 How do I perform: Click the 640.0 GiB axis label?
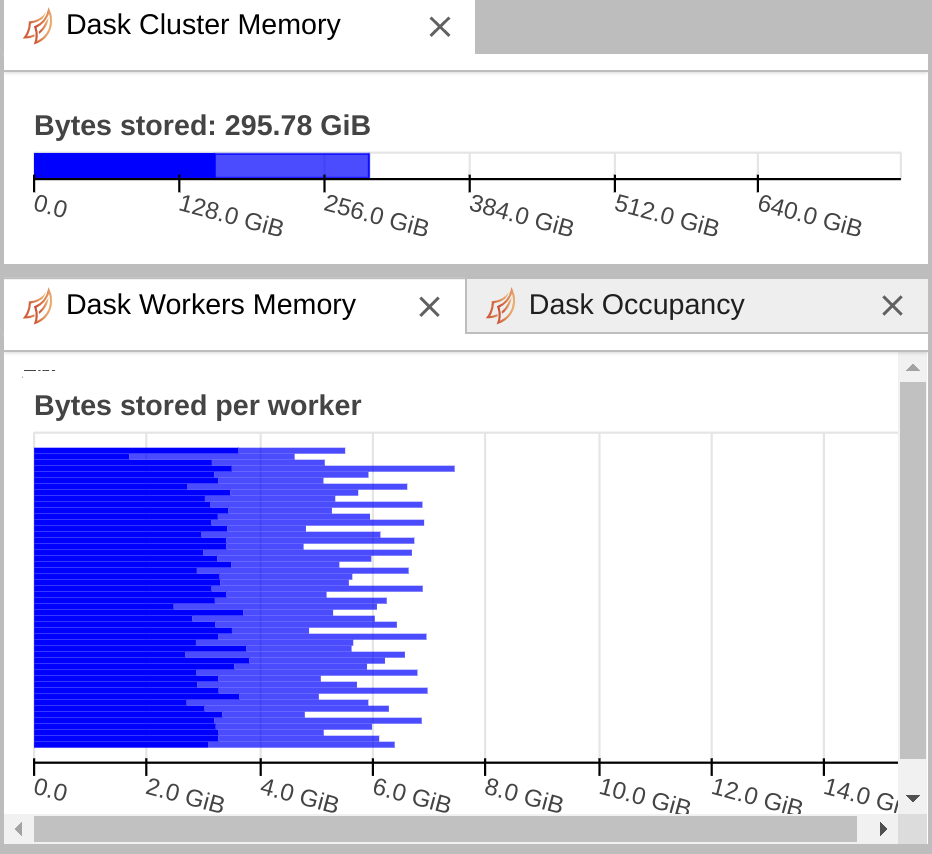pyautogui.click(x=810, y=216)
